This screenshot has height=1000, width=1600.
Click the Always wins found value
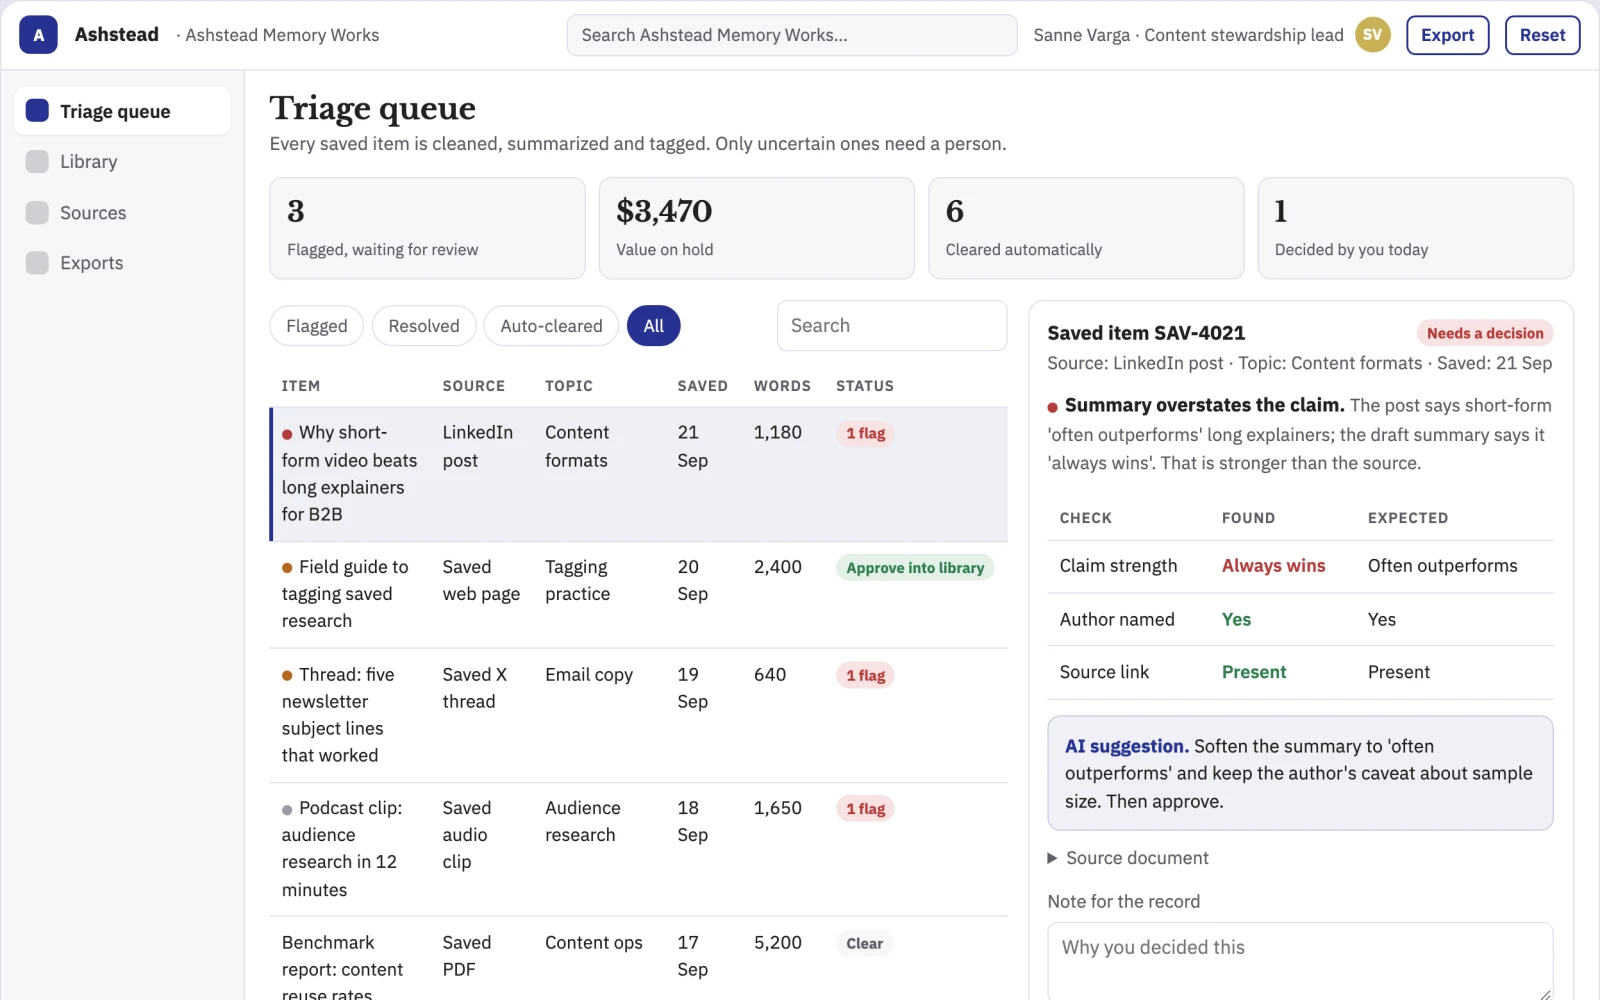click(1273, 566)
